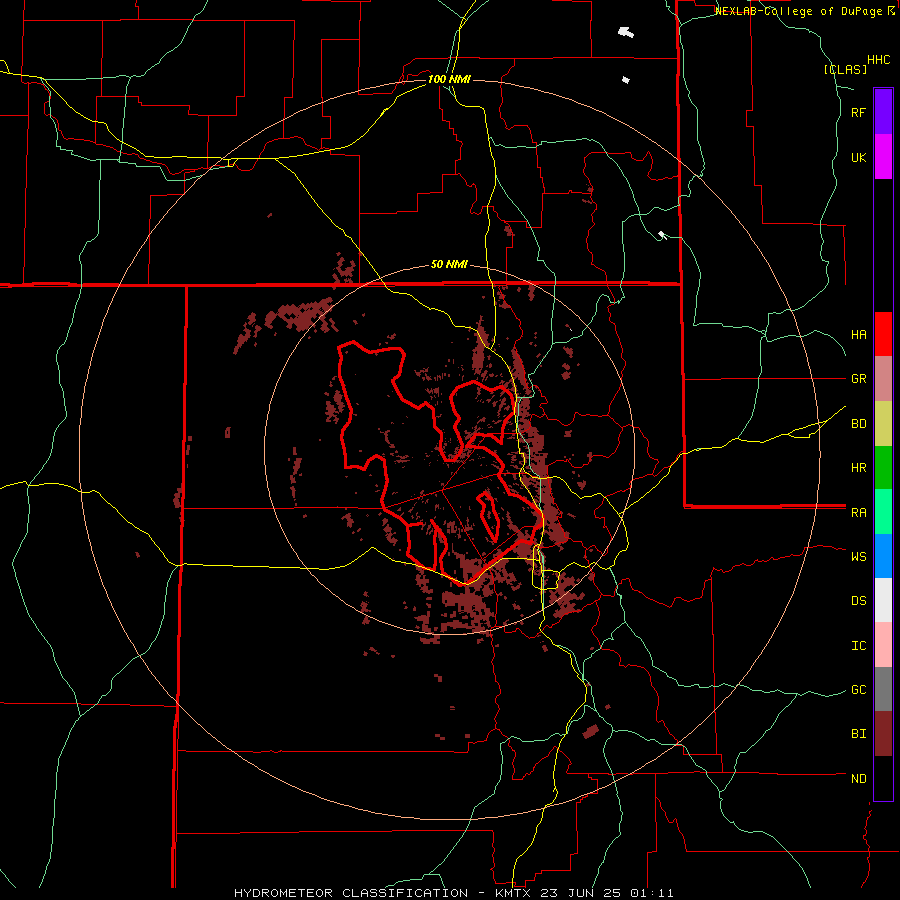The image size is (900, 900).
Task: Click the UK magenta legend swatch
Action: pyautogui.click(x=883, y=157)
